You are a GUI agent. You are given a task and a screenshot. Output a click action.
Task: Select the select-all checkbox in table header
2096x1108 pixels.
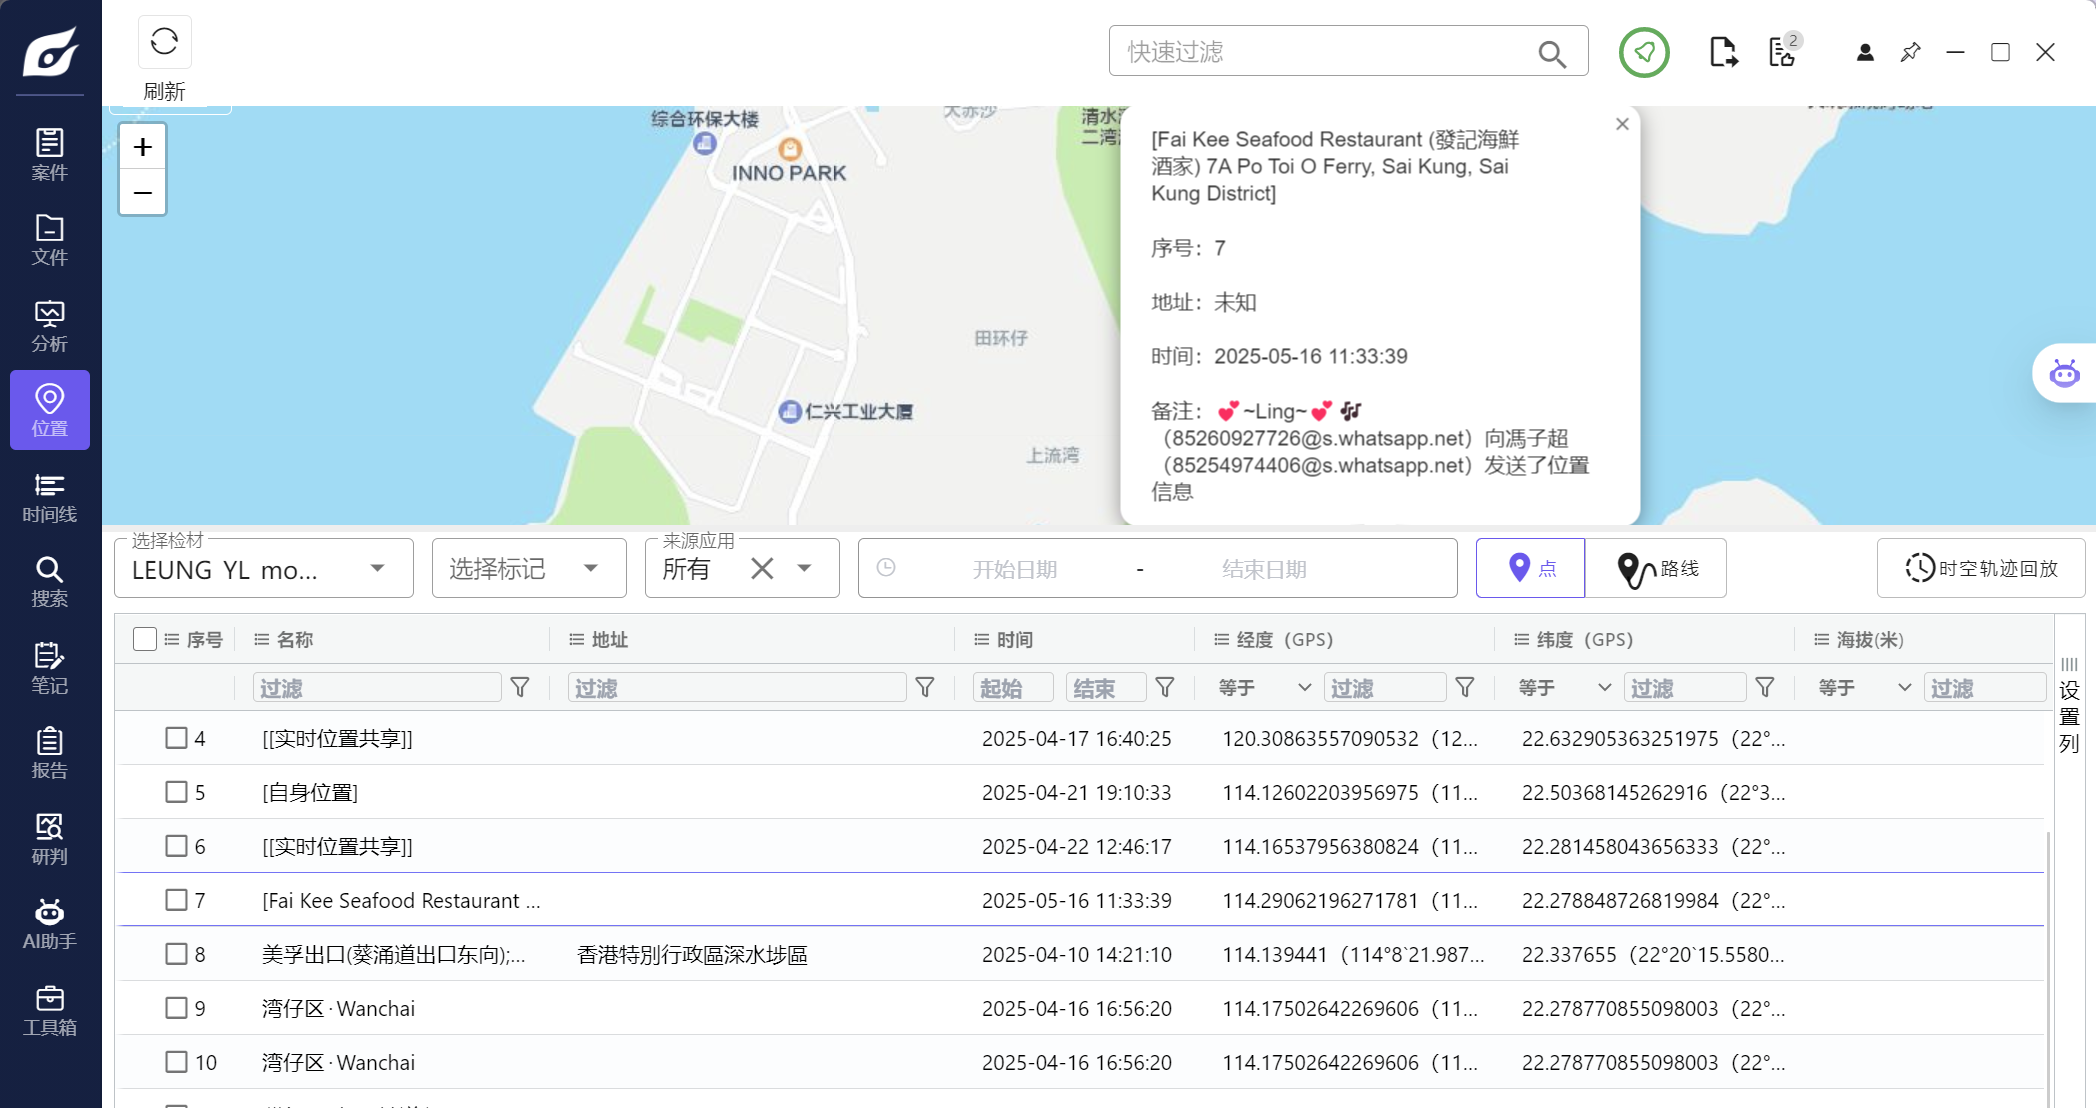coord(144,638)
